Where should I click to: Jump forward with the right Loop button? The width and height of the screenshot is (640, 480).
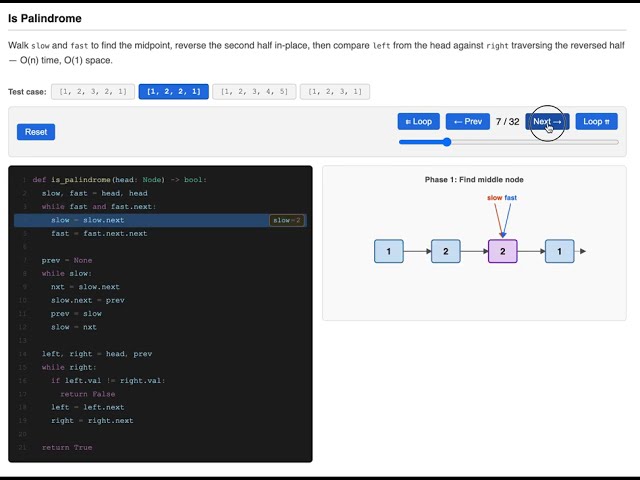(596, 121)
